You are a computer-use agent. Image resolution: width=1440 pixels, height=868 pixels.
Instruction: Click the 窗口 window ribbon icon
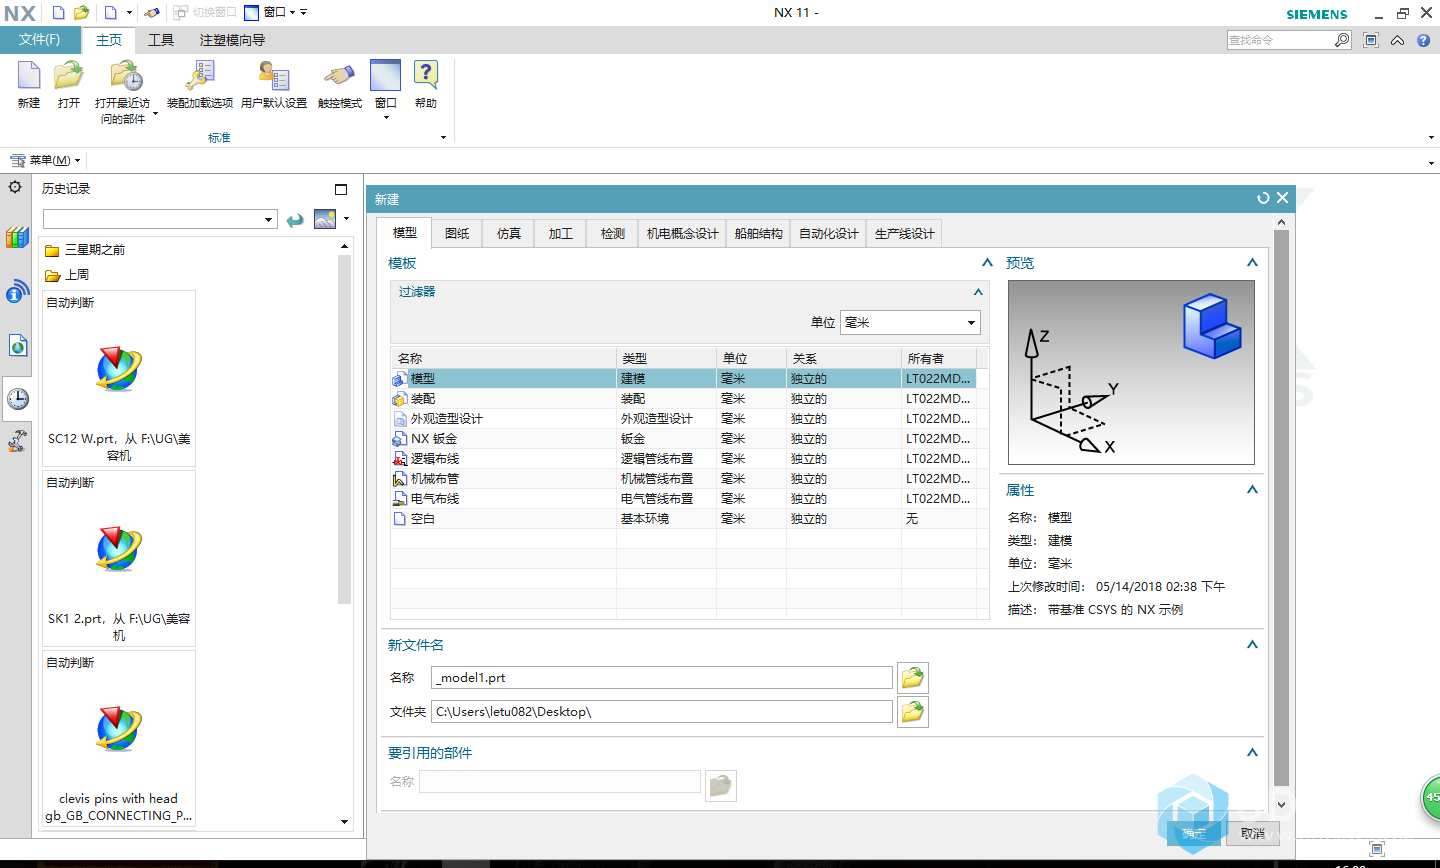(x=385, y=76)
